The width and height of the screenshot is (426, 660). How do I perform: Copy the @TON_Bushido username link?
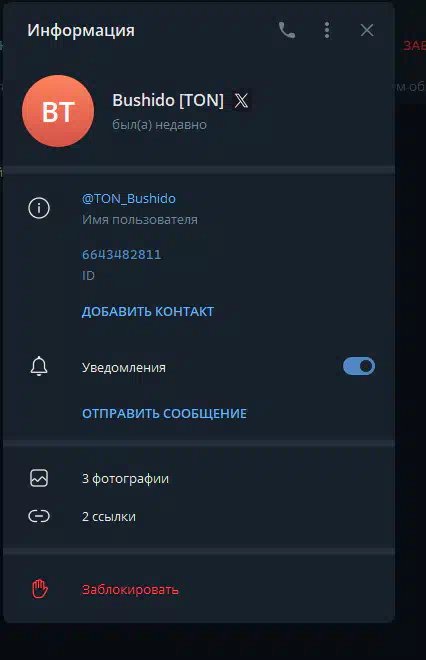tap(129, 199)
